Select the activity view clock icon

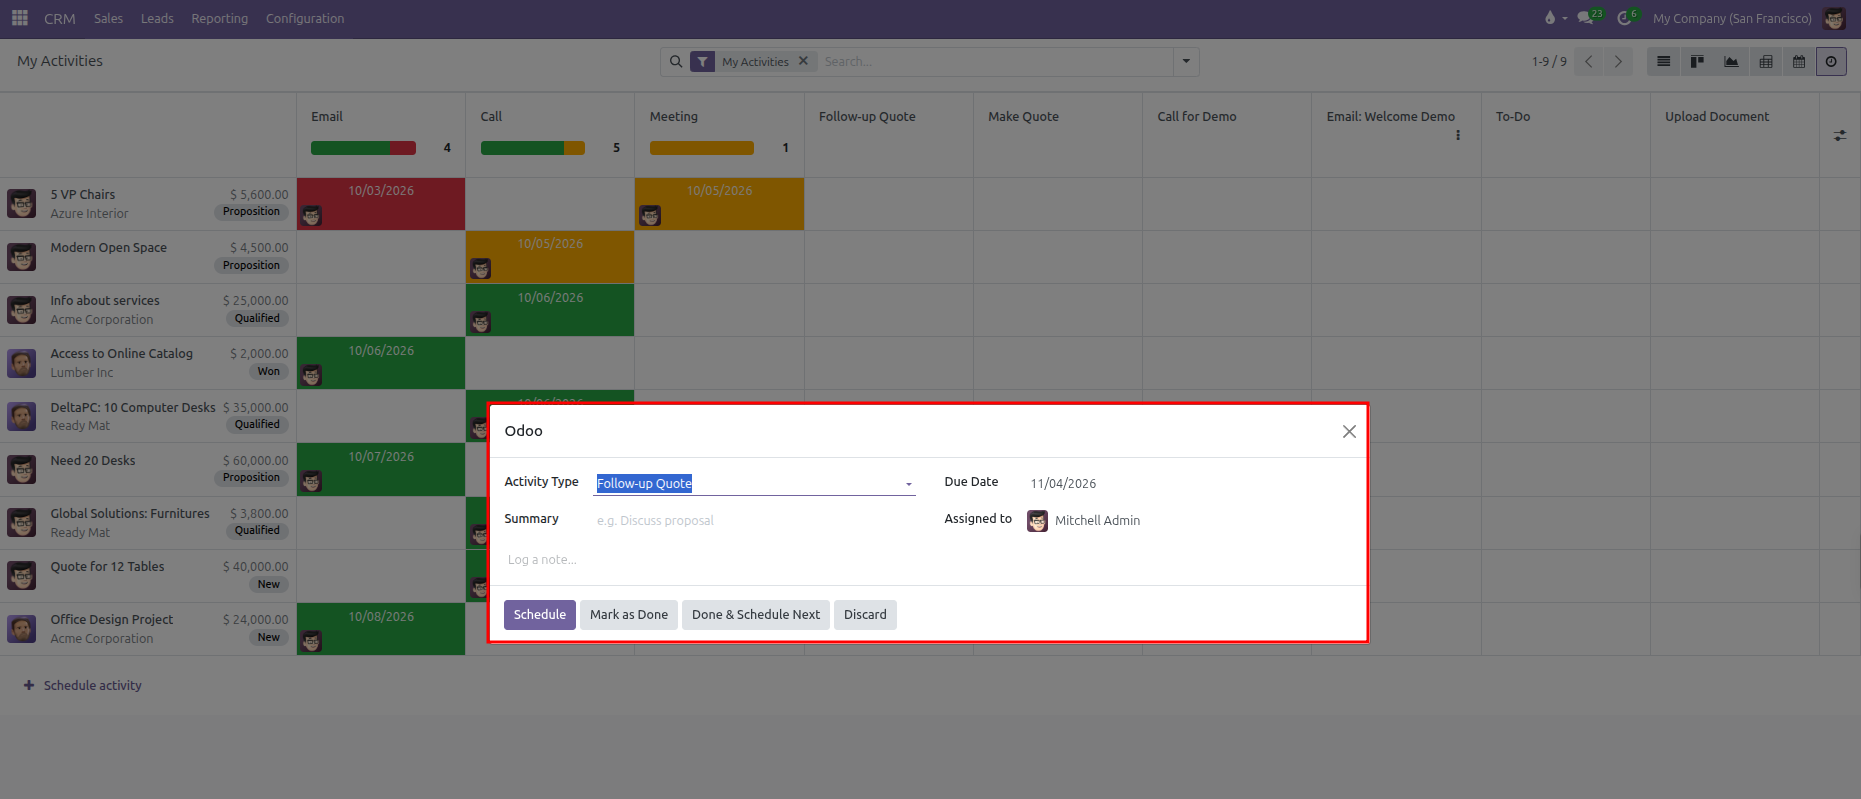click(x=1831, y=62)
